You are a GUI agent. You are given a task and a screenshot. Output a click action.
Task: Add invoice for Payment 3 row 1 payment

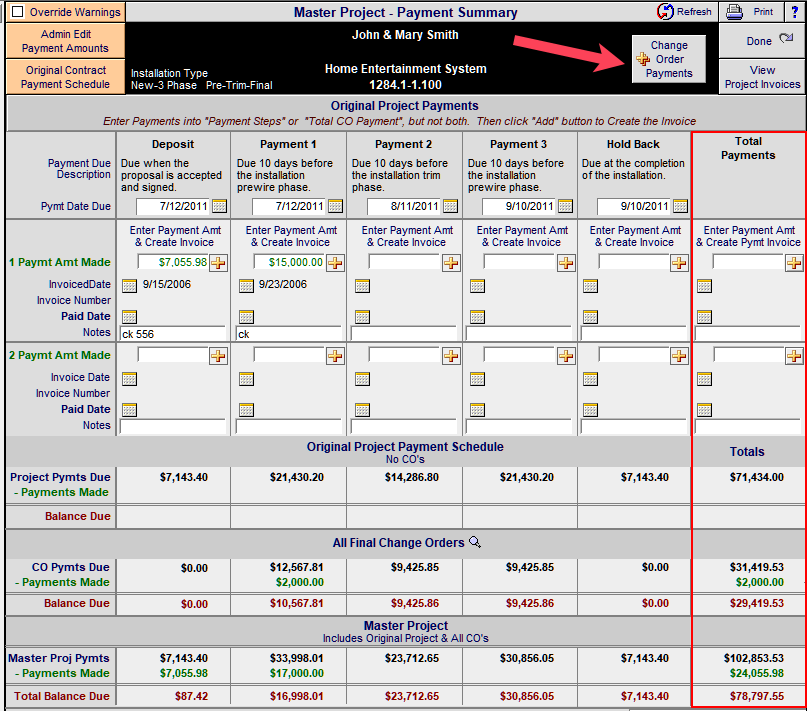[566, 263]
